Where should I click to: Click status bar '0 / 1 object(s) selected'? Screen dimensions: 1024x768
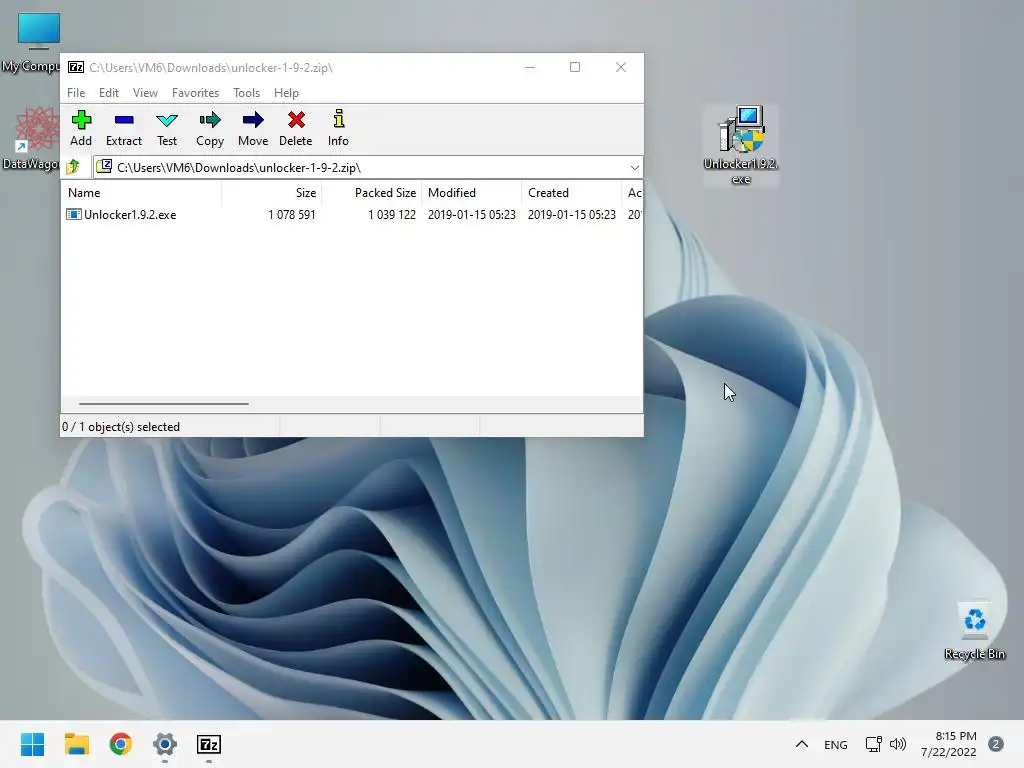pyautogui.click(x=121, y=426)
